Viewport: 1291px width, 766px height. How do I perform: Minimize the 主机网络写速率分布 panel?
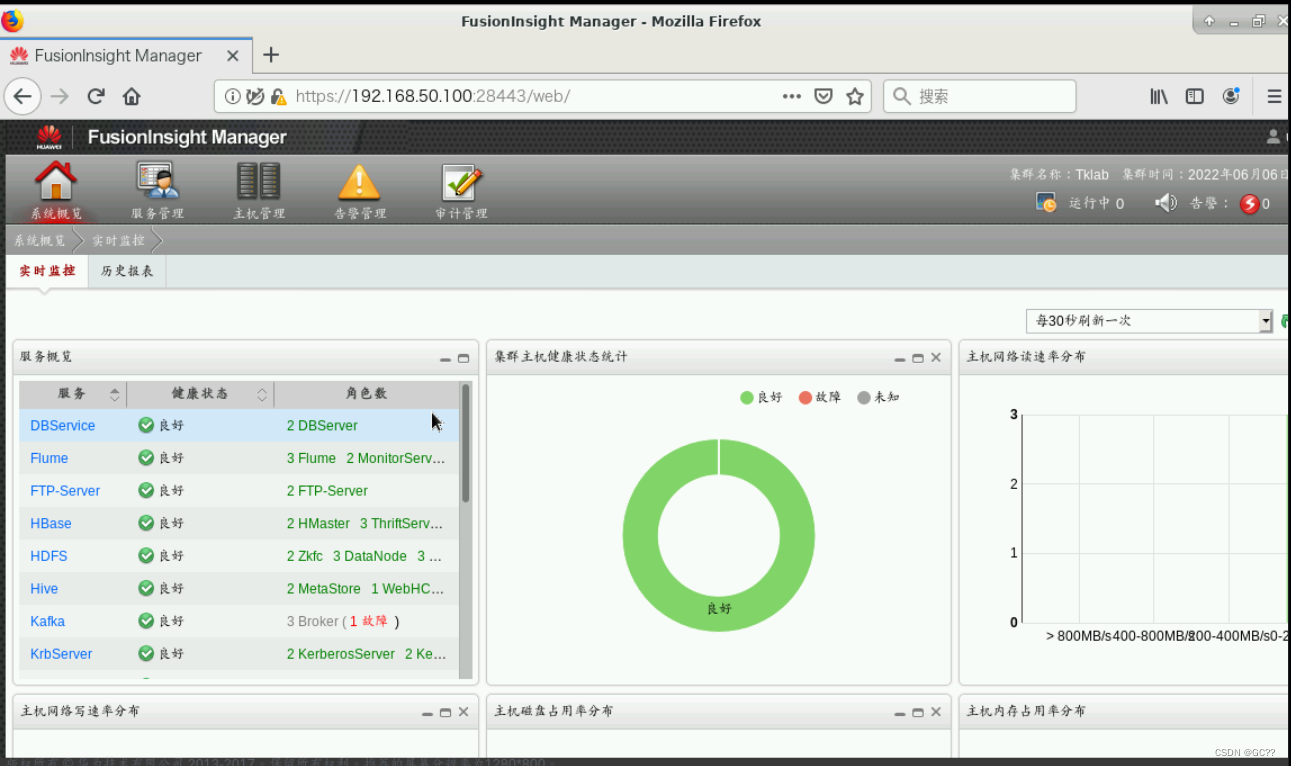coord(428,712)
